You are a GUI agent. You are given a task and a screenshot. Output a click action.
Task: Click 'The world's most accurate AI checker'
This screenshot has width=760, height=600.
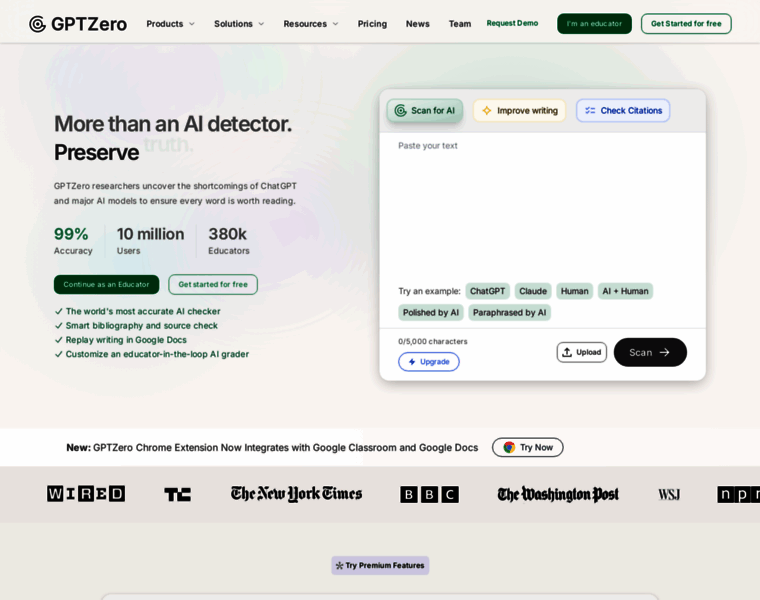pyautogui.click(x=143, y=311)
